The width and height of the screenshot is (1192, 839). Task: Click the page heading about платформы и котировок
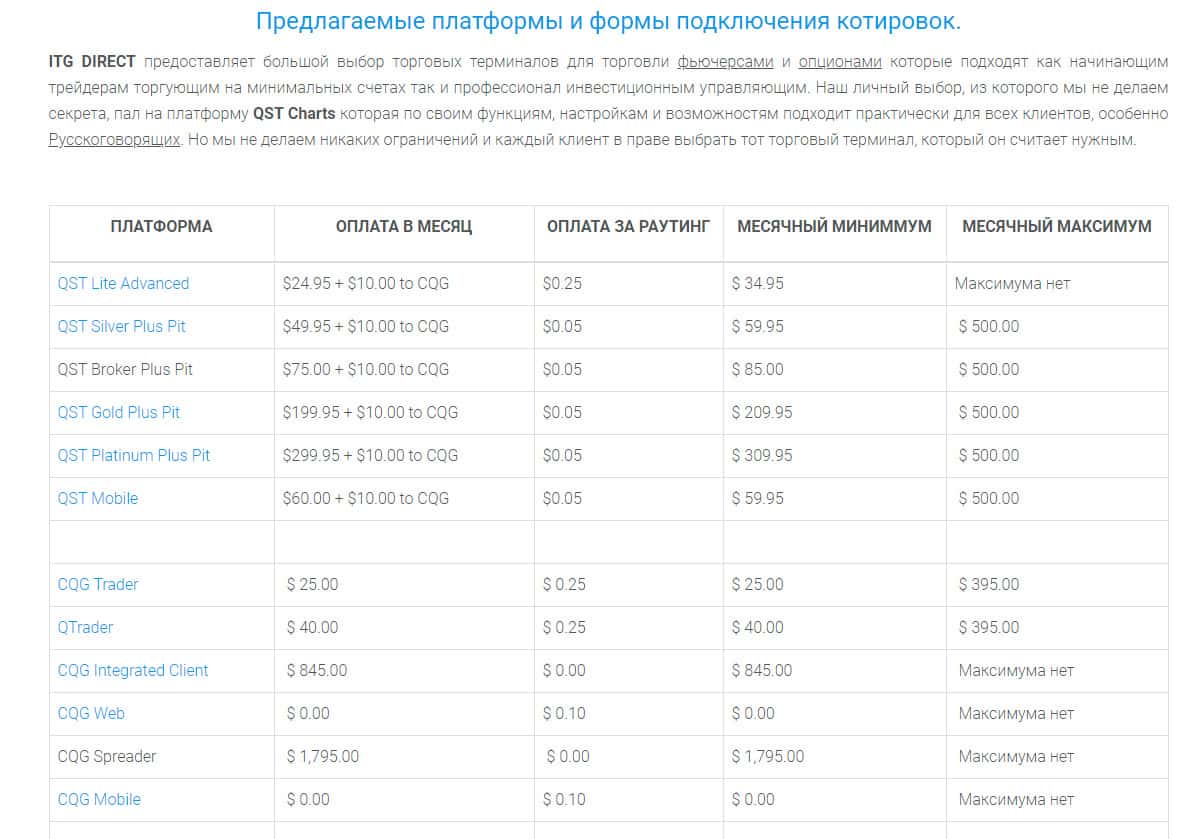point(608,21)
